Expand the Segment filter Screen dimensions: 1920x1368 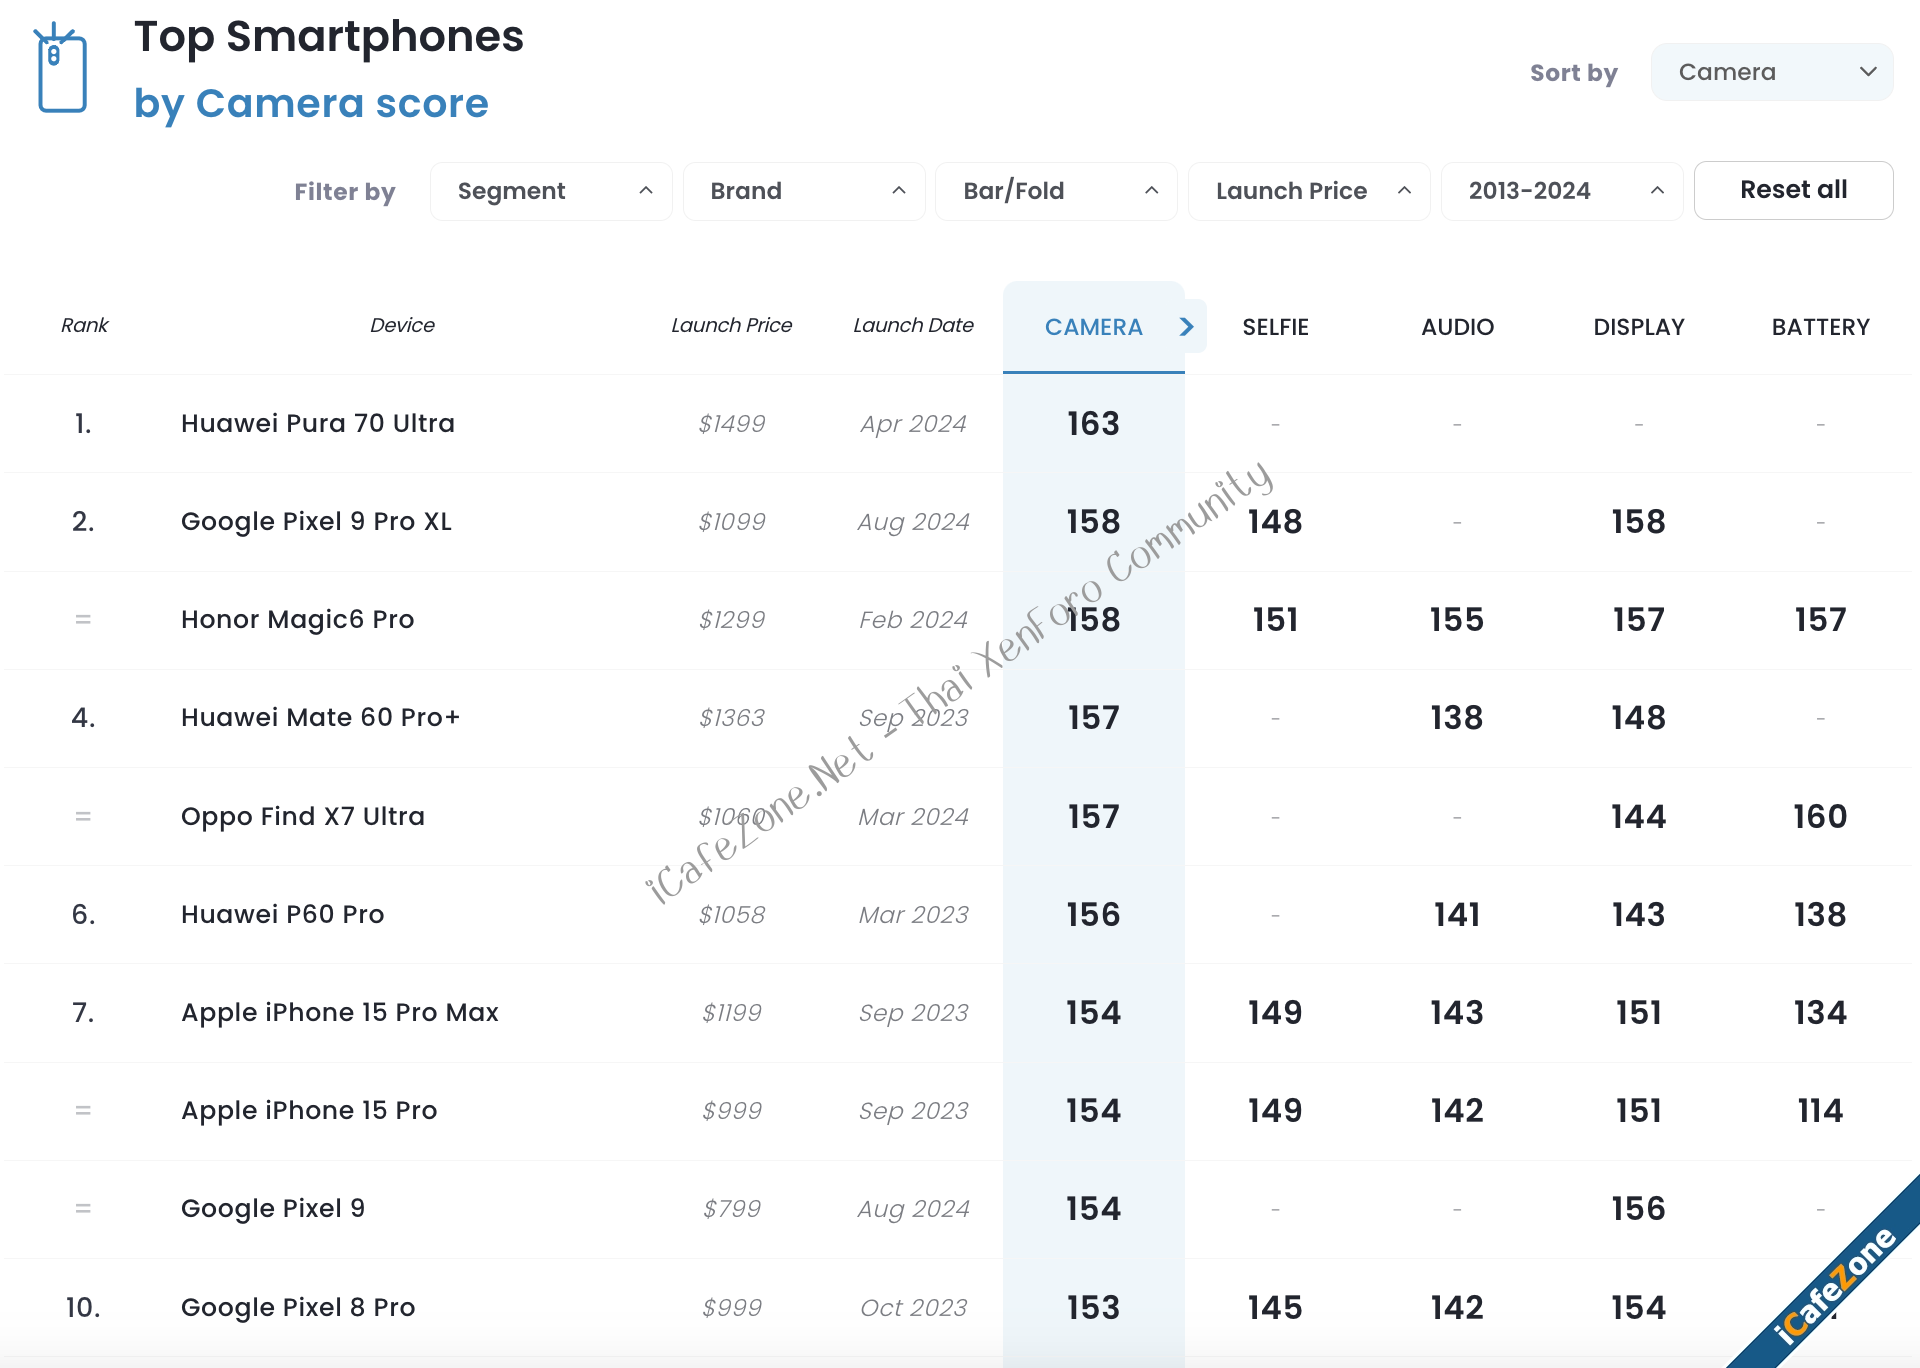(551, 191)
